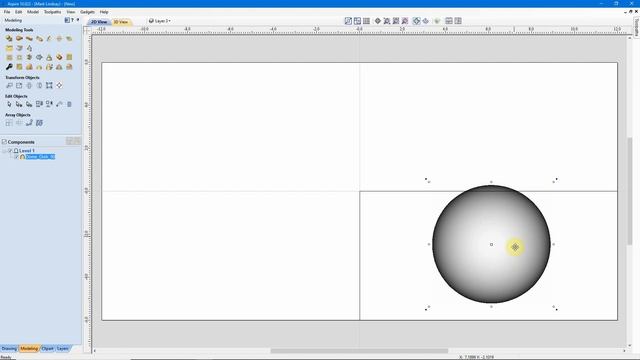Collapse the Level 1 tree node
The height and width of the screenshot is (360, 640).
[x=4, y=151]
